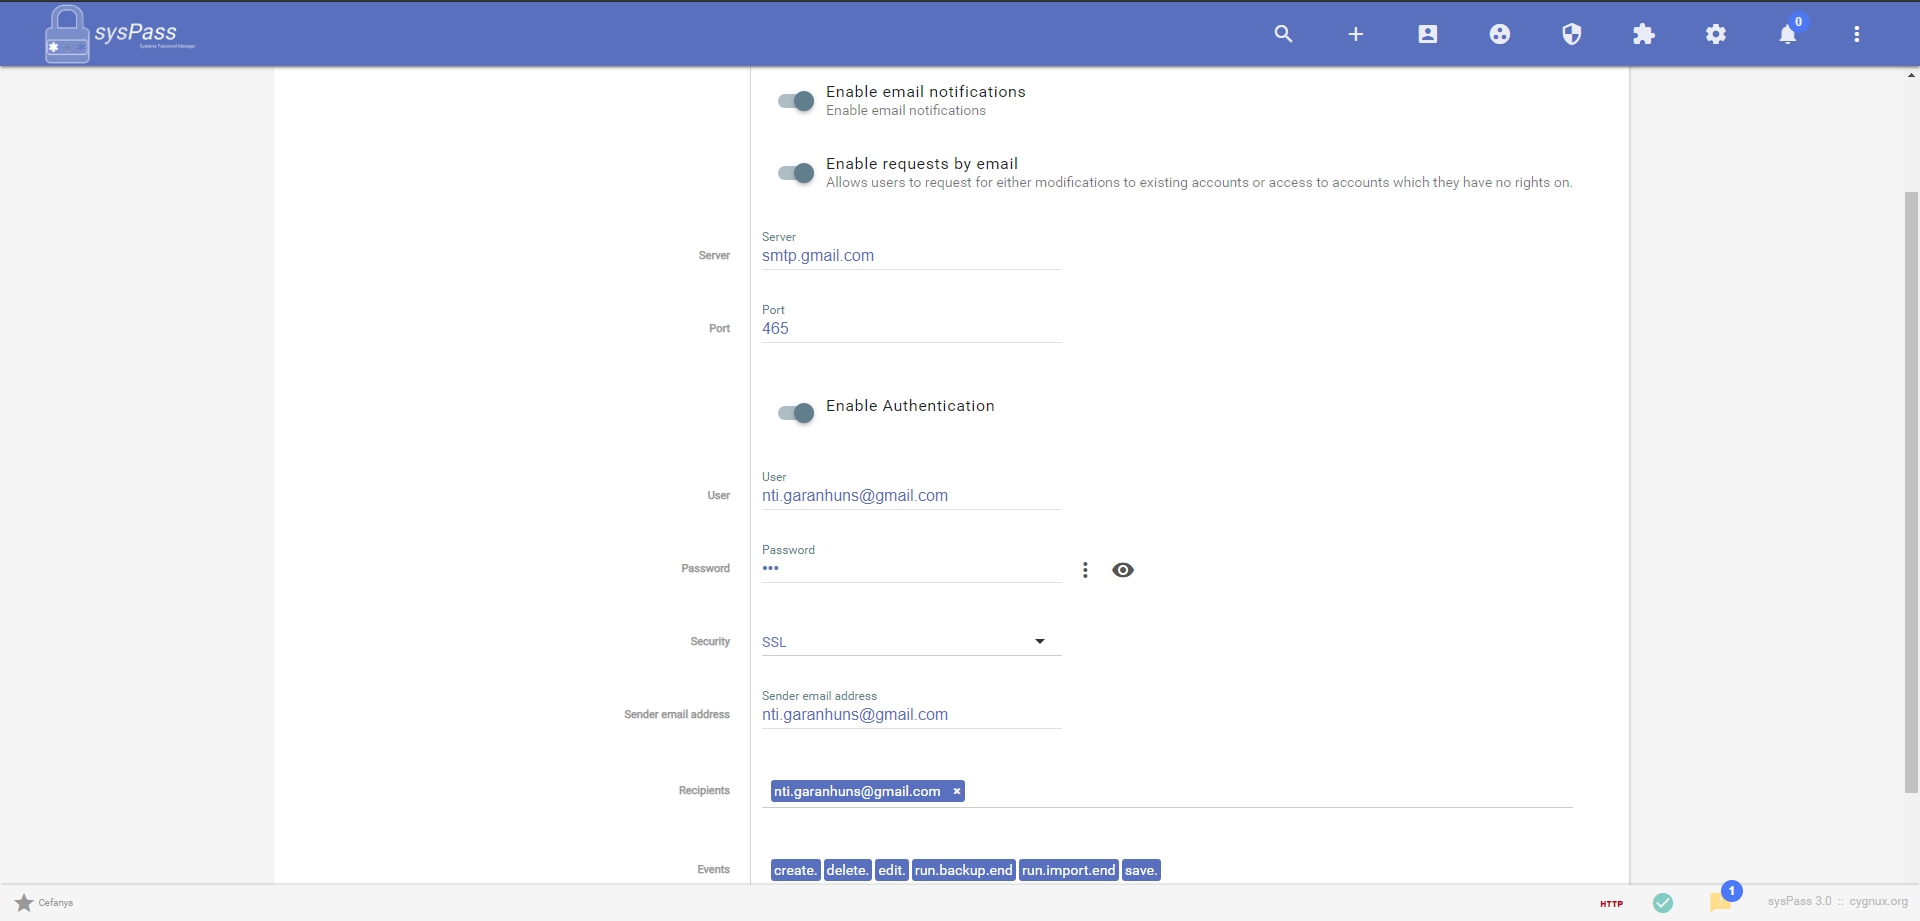Click the Port field containing 465
Image resolution: width=1920 pixels, height=921 pixels.
(911, 329)
